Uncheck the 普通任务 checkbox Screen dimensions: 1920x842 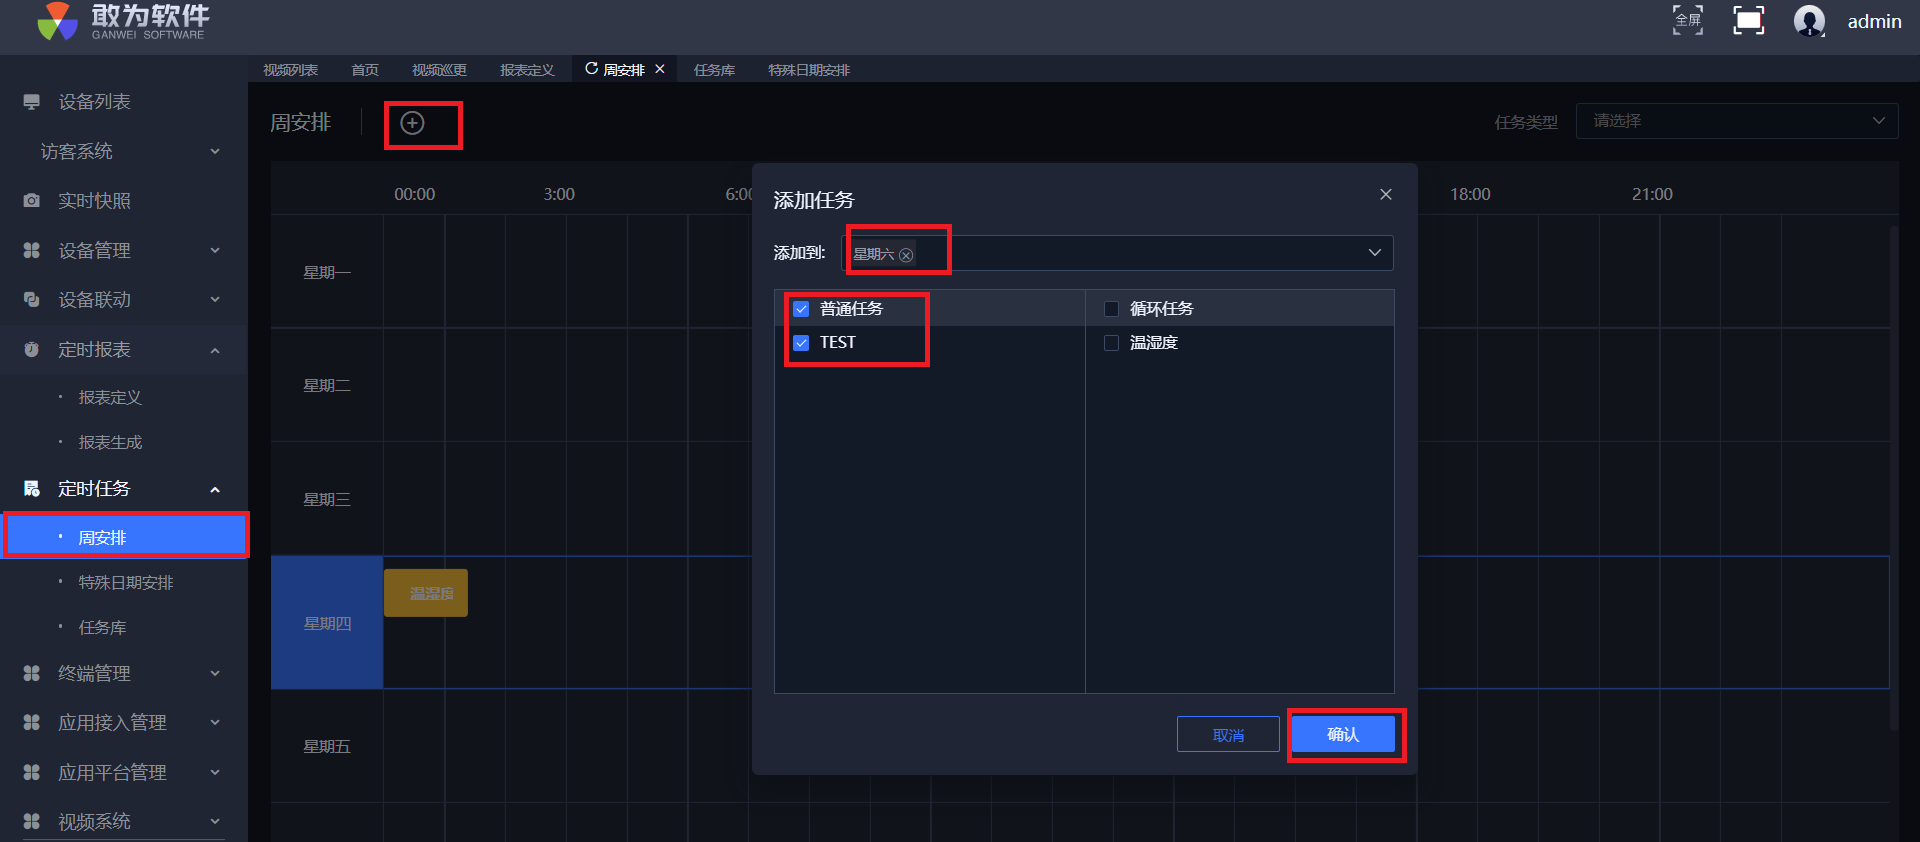801,309
